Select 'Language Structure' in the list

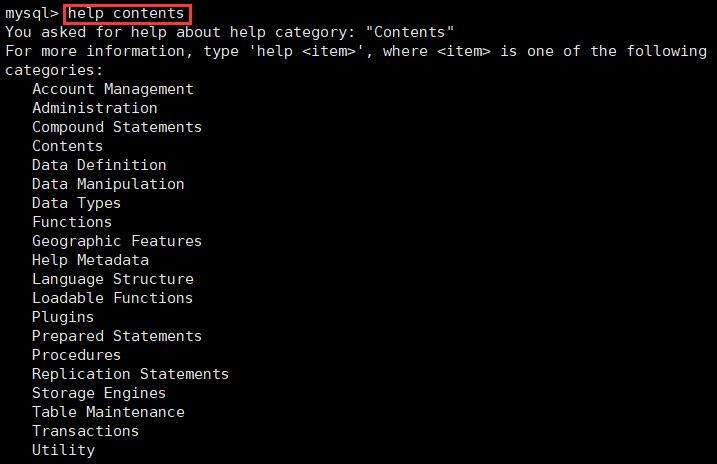click(x=112, y=279)
